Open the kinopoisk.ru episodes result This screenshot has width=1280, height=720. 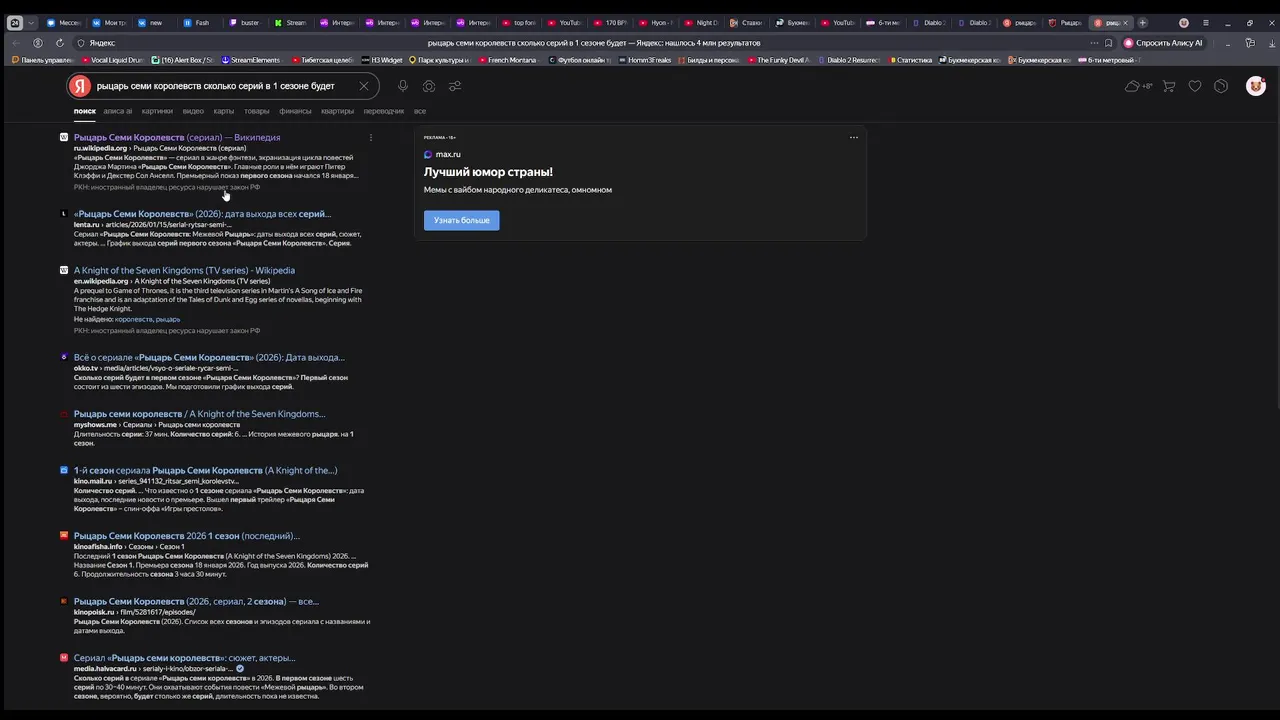196,602
